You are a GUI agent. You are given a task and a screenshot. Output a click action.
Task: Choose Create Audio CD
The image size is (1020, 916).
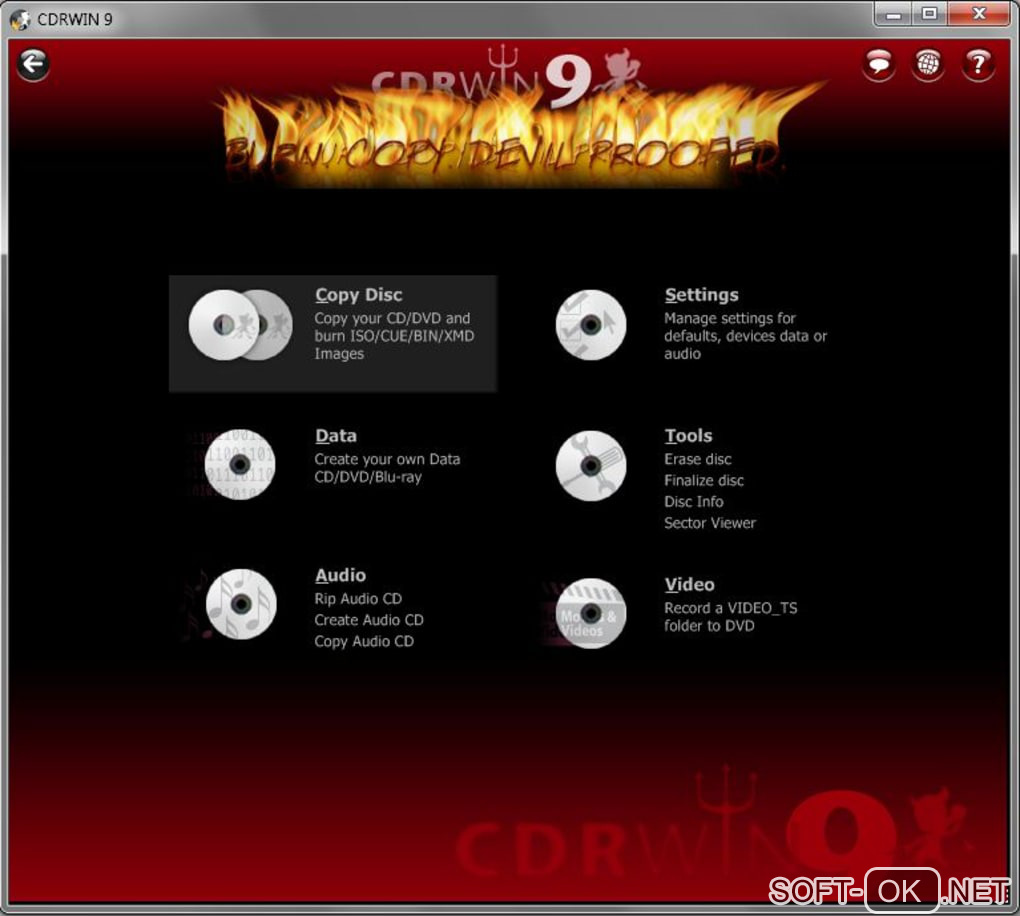click(369, 620)
